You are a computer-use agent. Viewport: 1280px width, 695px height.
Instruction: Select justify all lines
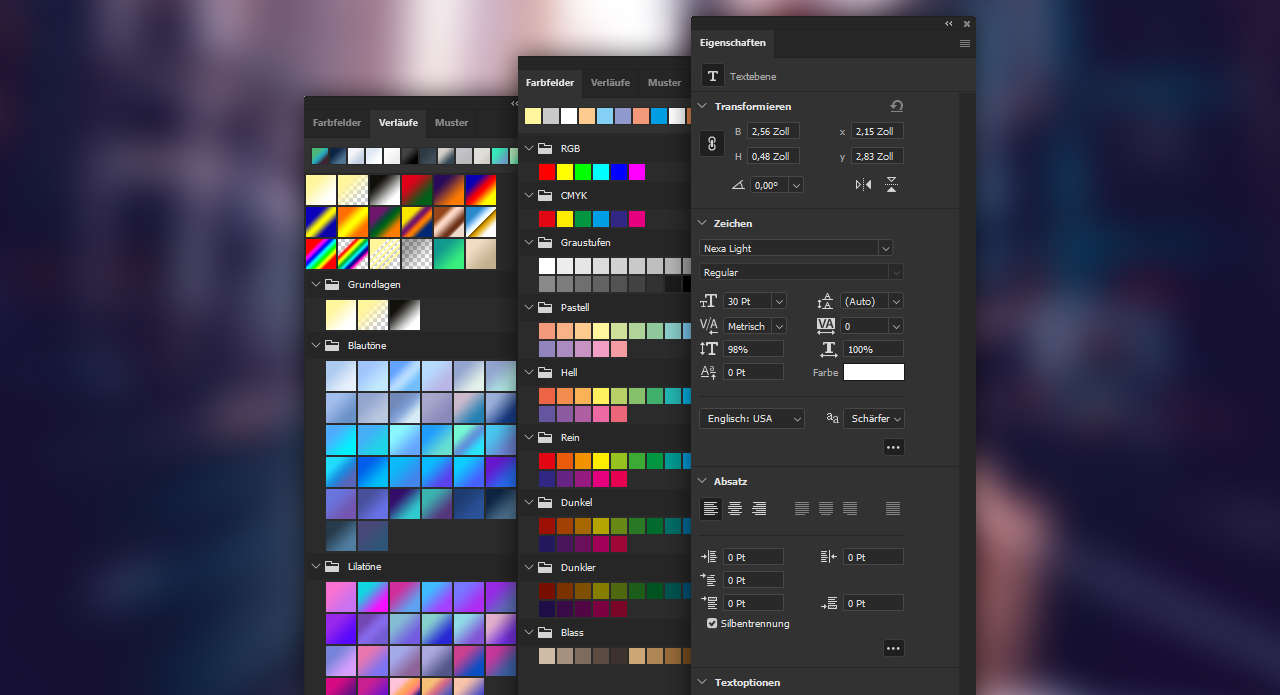pyautogui.click(x=893, y=509)
